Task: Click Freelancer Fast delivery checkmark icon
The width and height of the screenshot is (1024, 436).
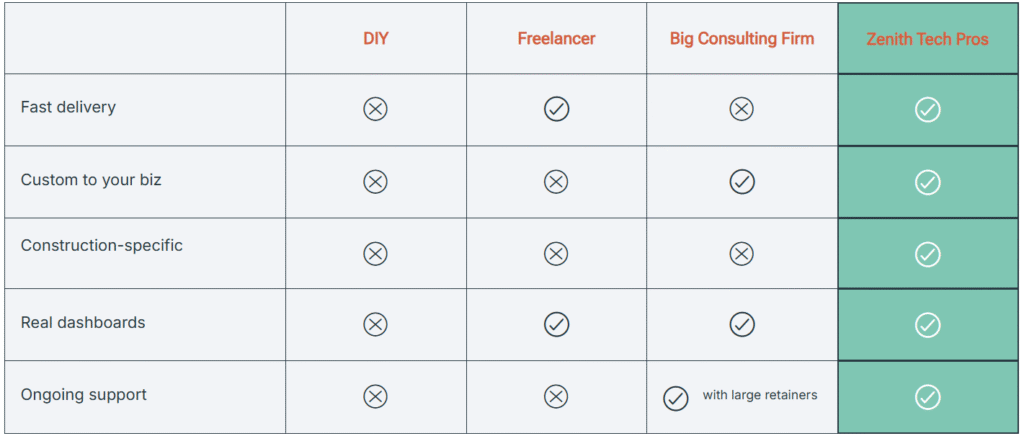Action: pyautogui.click(x=556, y=109)
